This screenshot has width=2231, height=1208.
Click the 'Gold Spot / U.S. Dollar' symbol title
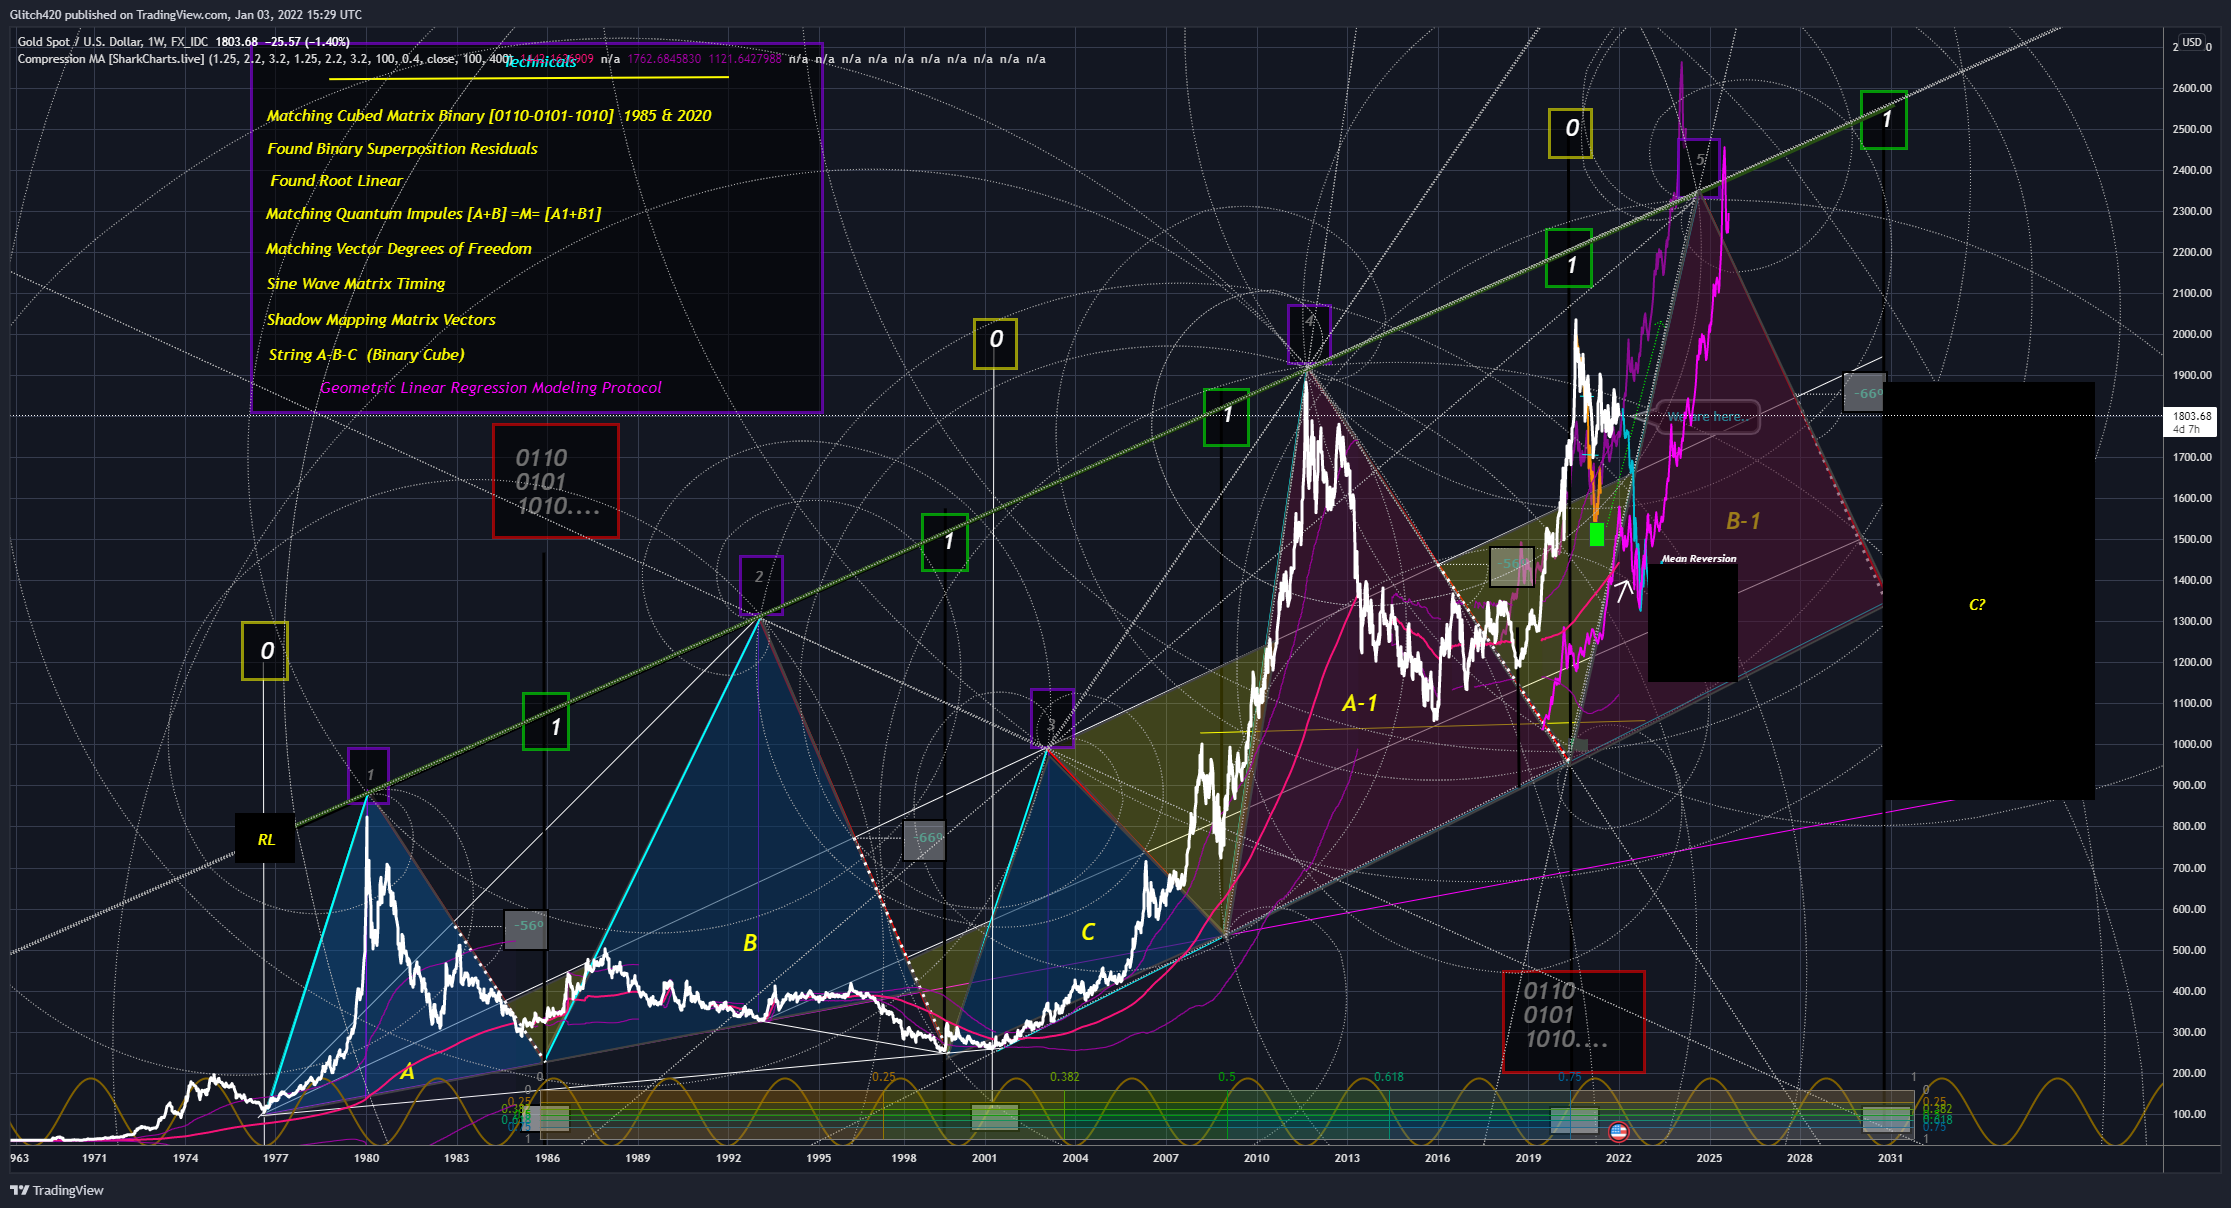[79, 42]
